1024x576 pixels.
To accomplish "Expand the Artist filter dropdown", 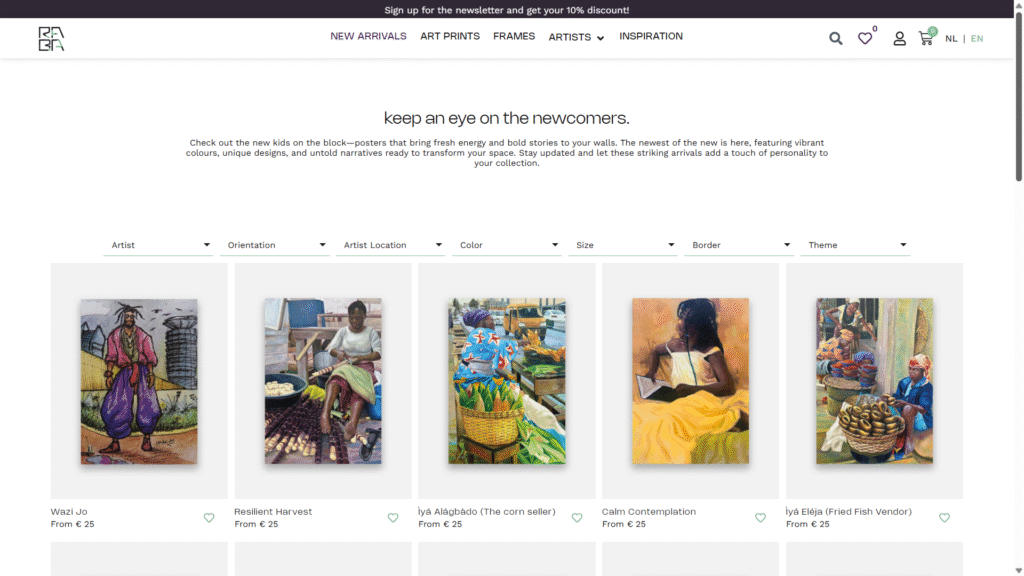I will (160, 245).
